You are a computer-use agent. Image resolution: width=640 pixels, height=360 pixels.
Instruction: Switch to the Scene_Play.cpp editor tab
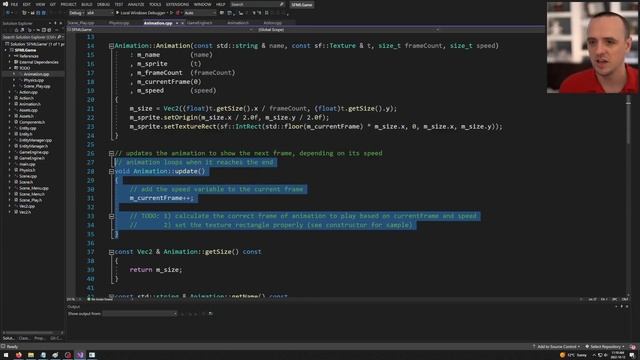[x=81, y=23]
